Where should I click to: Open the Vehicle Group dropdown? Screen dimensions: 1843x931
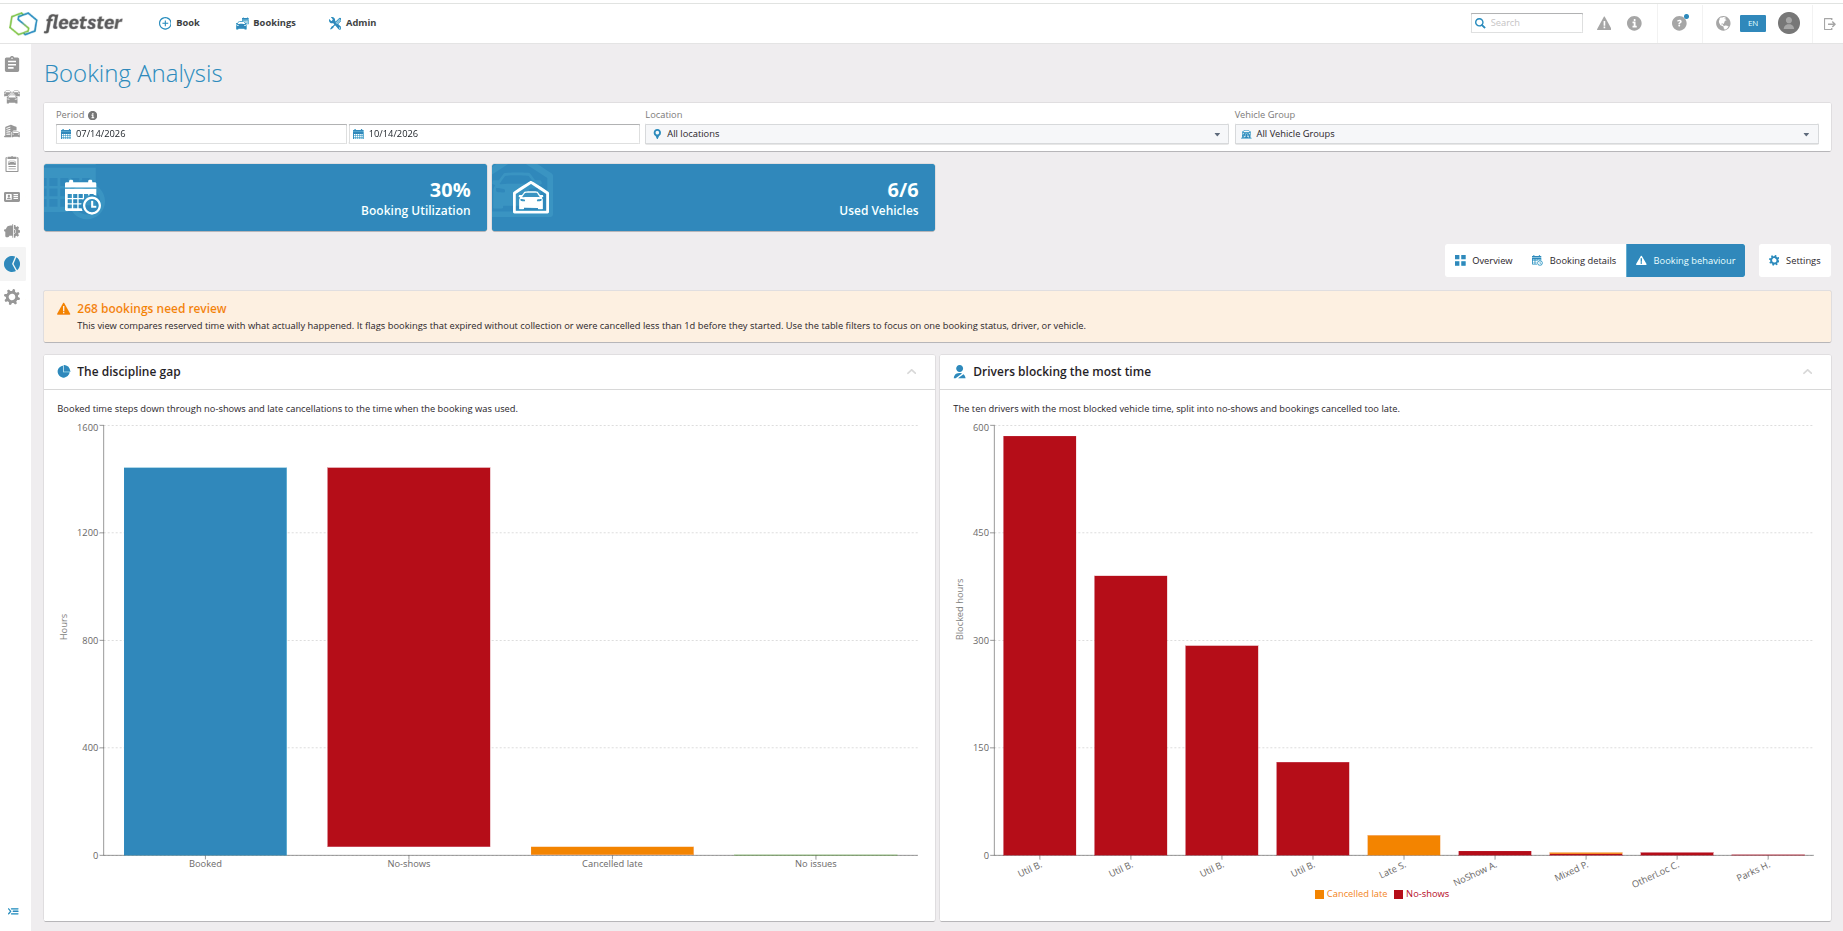coord(1526,134)
